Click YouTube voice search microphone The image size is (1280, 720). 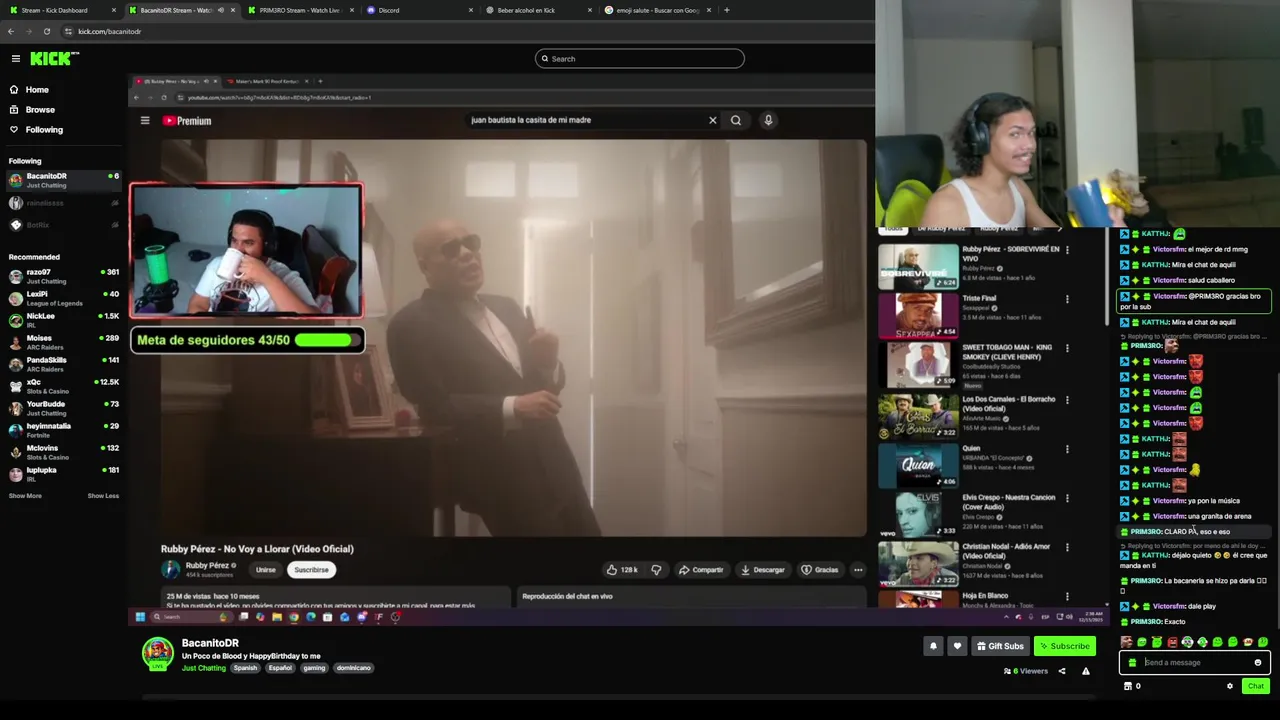coord(768,120)
